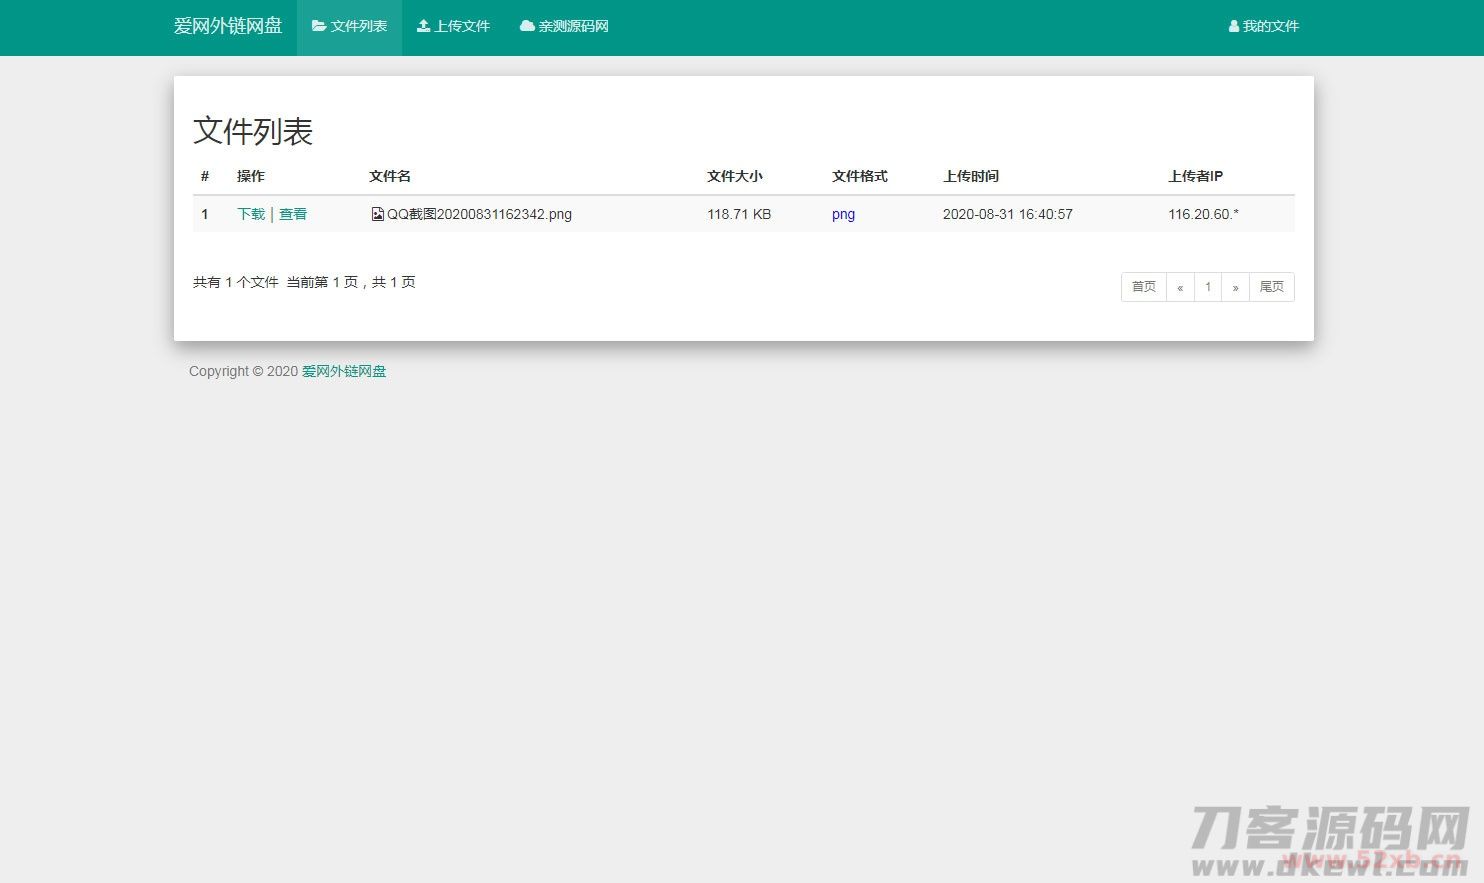Click the next page » button
Viewport: 1484px width, 883px height.
(1236, 287)
